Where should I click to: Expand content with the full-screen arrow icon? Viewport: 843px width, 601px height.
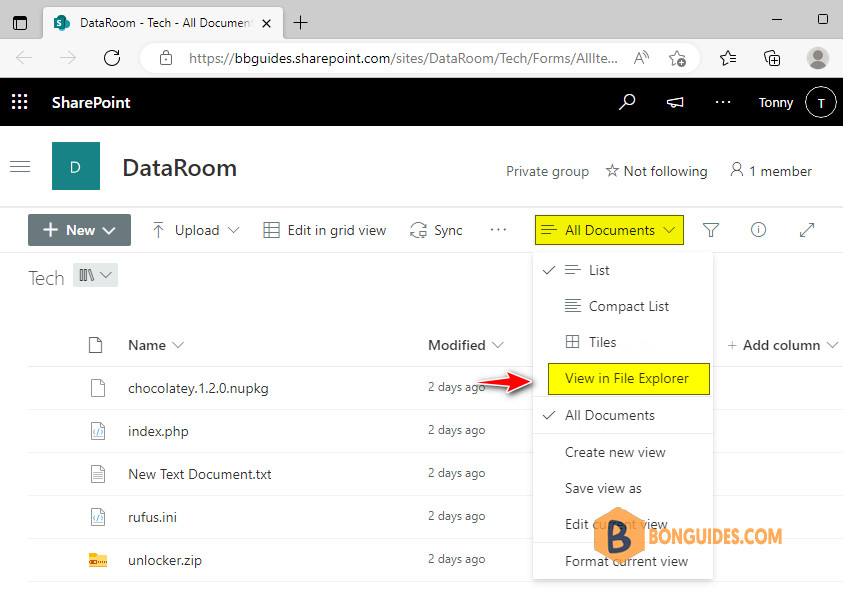pyautogui.click(x=806, y=230)
